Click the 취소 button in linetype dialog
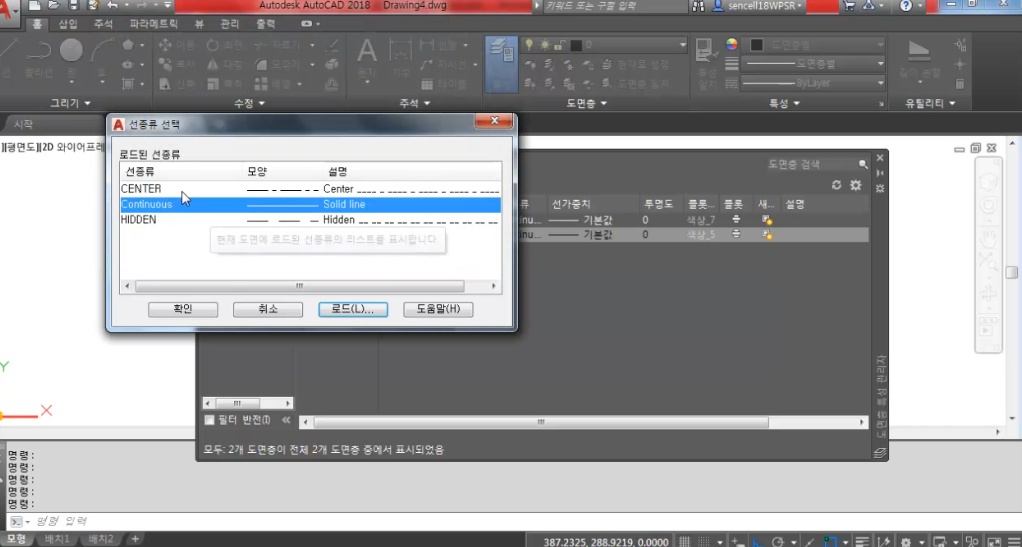 (x=268, y=309)
